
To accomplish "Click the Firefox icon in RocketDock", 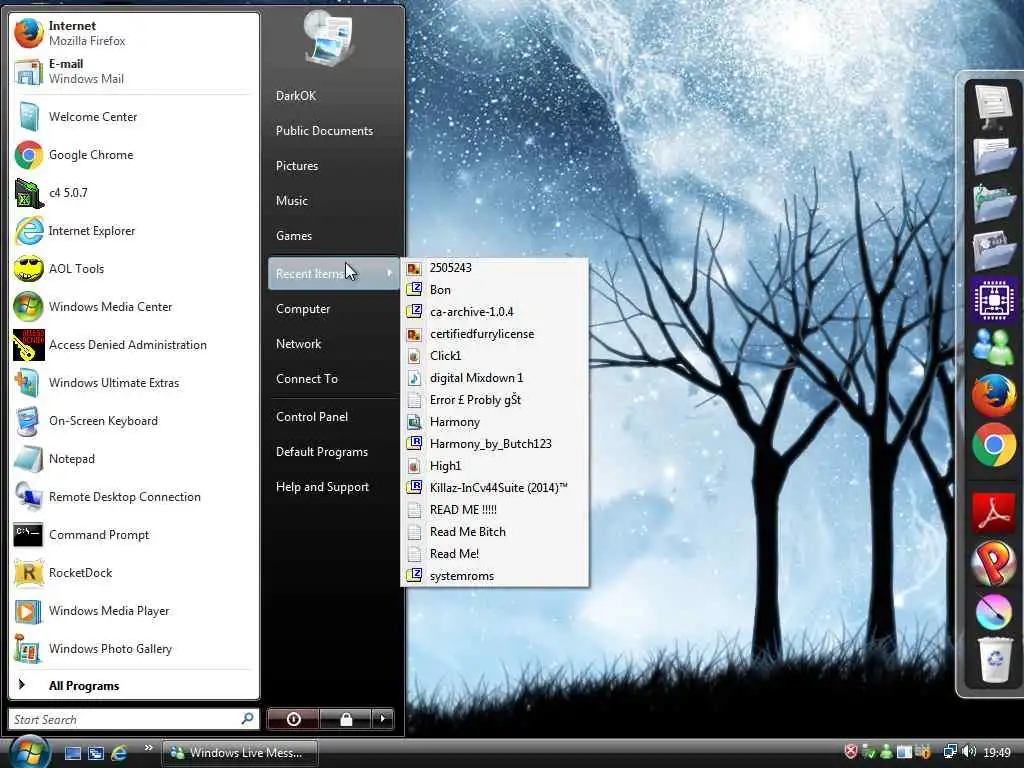I will tap(993, 396).
